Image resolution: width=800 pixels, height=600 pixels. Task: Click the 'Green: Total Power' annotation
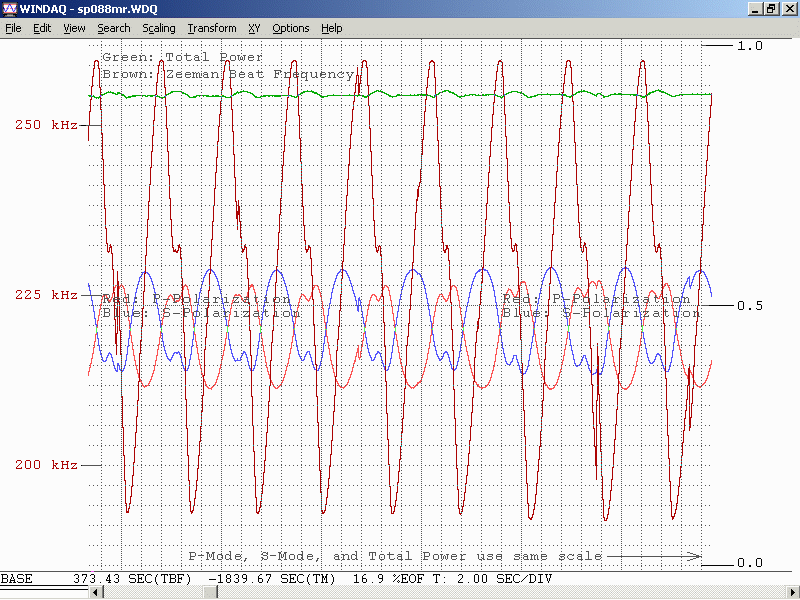point(182,57)
